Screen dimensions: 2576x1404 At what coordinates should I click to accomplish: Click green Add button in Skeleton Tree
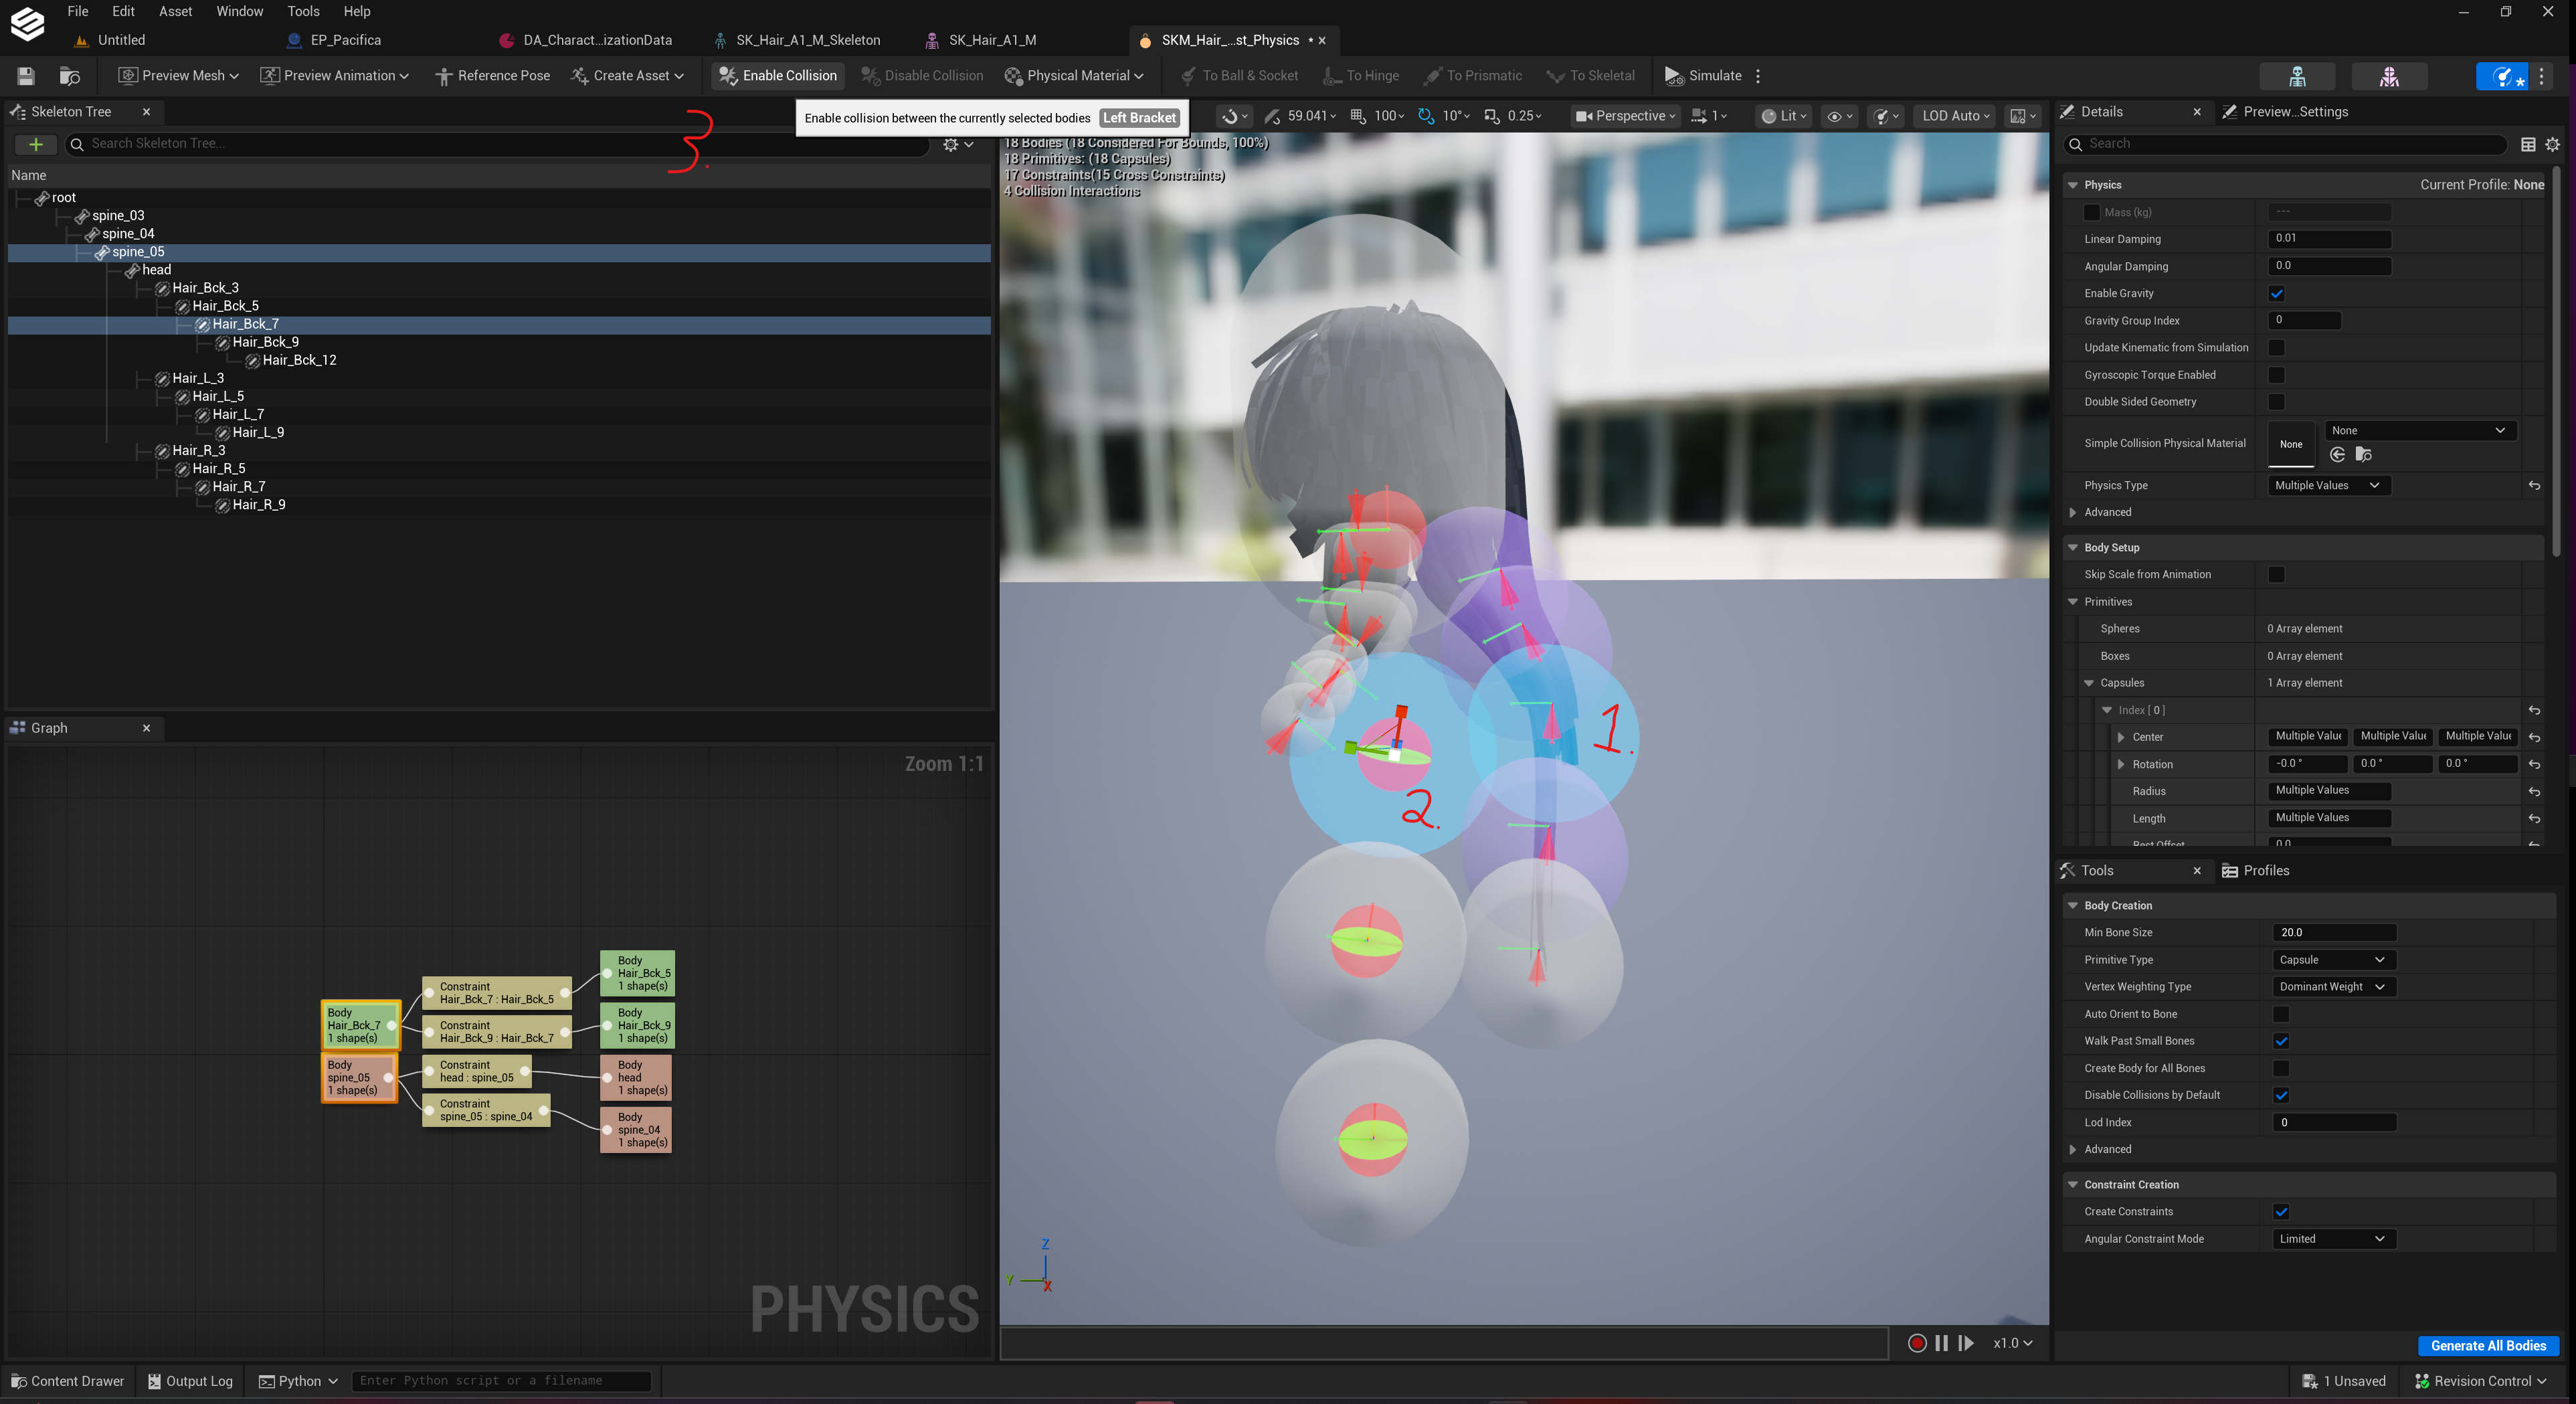pos(36,145)
